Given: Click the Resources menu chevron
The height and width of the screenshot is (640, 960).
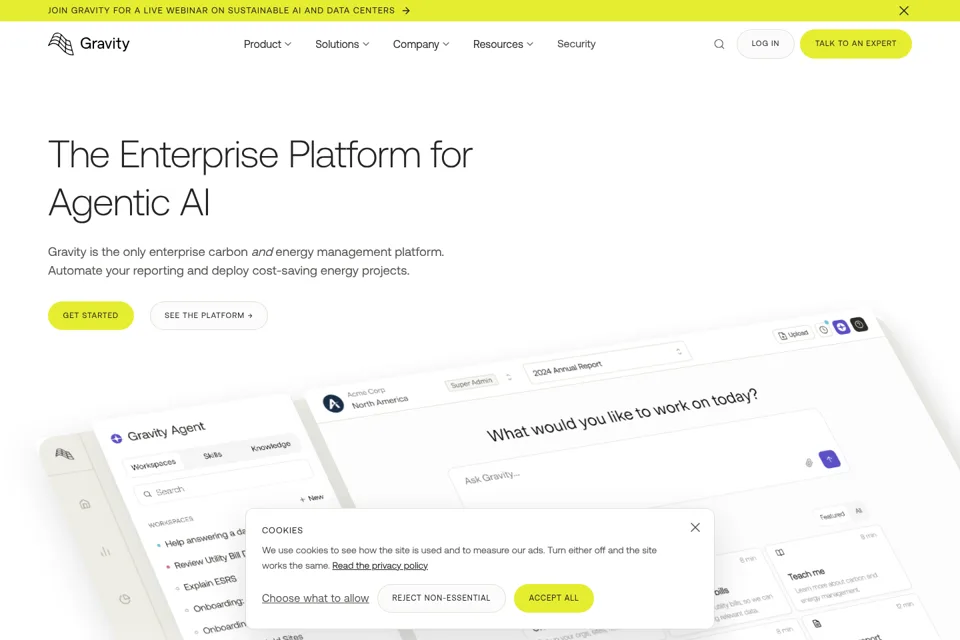Looking at the screenshot, I should point(530,44).
